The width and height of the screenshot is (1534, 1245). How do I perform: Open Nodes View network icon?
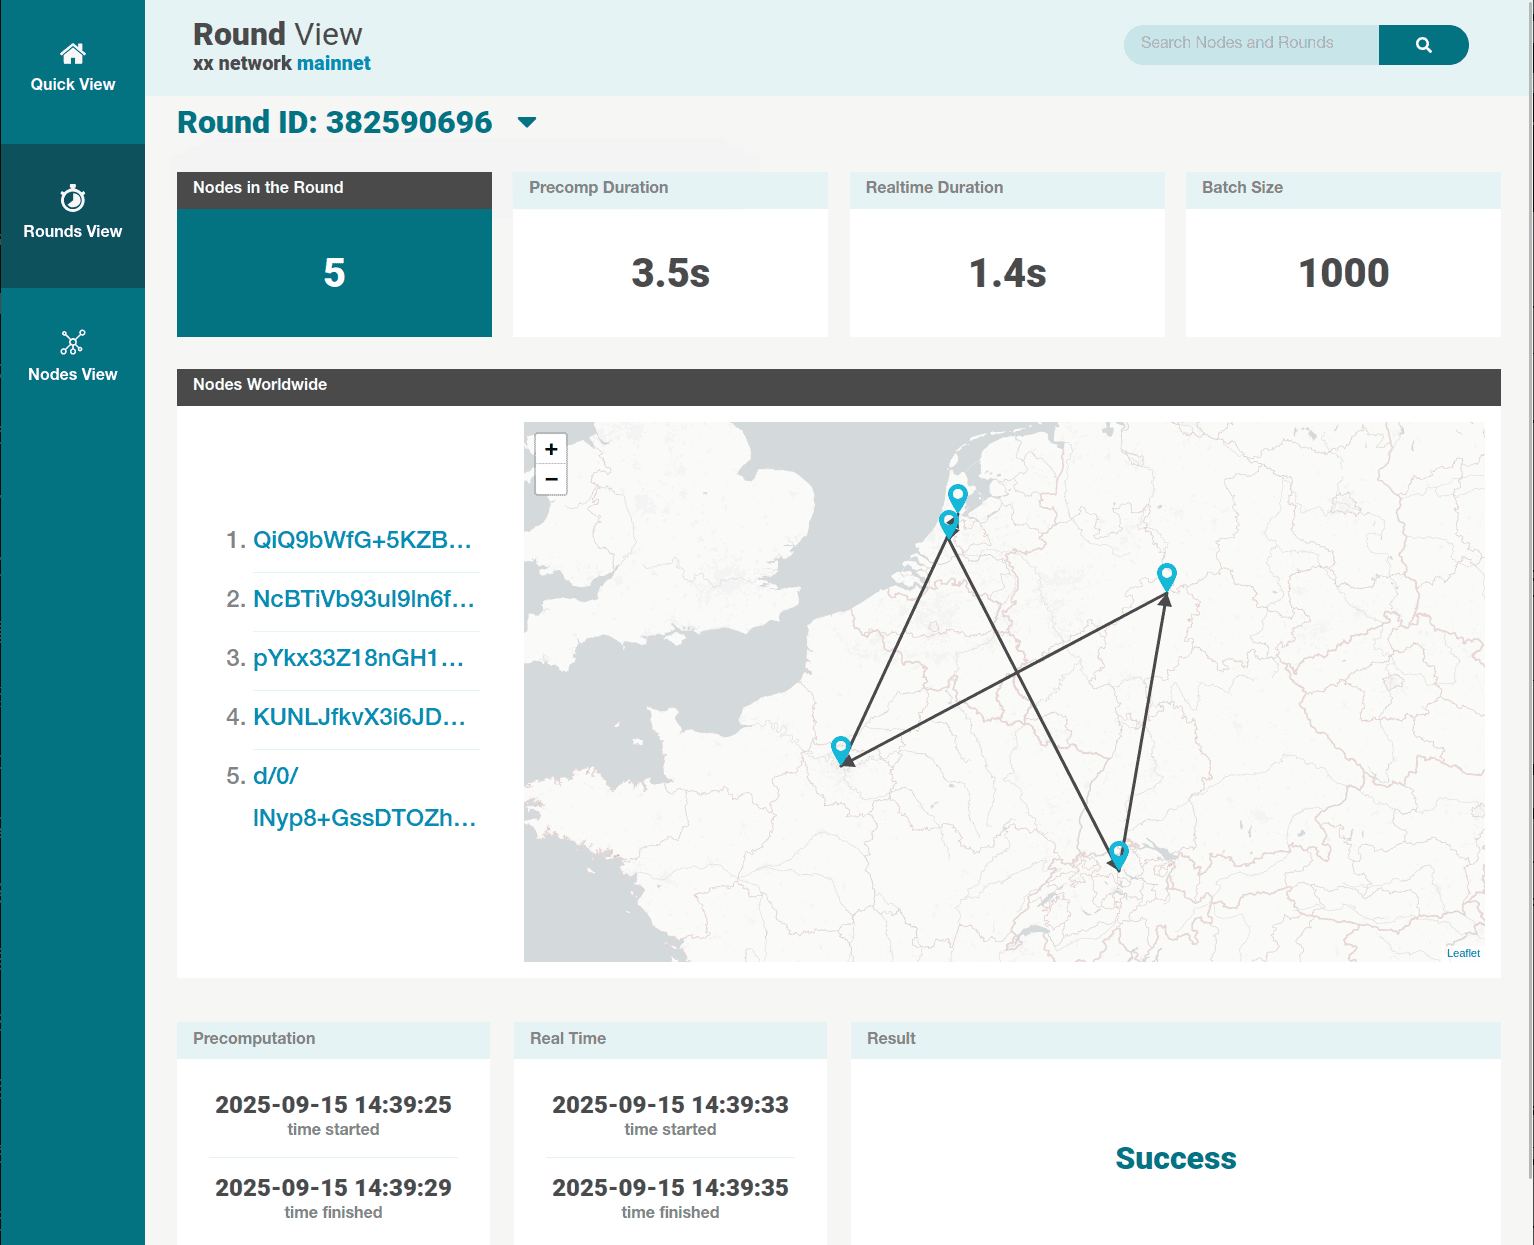pos(72,343)
